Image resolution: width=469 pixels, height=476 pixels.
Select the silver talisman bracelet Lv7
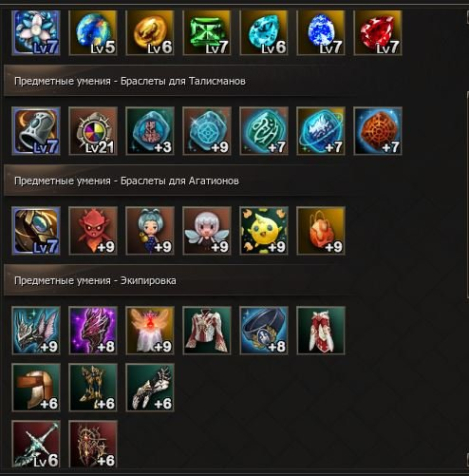click(x=36, y=131)
